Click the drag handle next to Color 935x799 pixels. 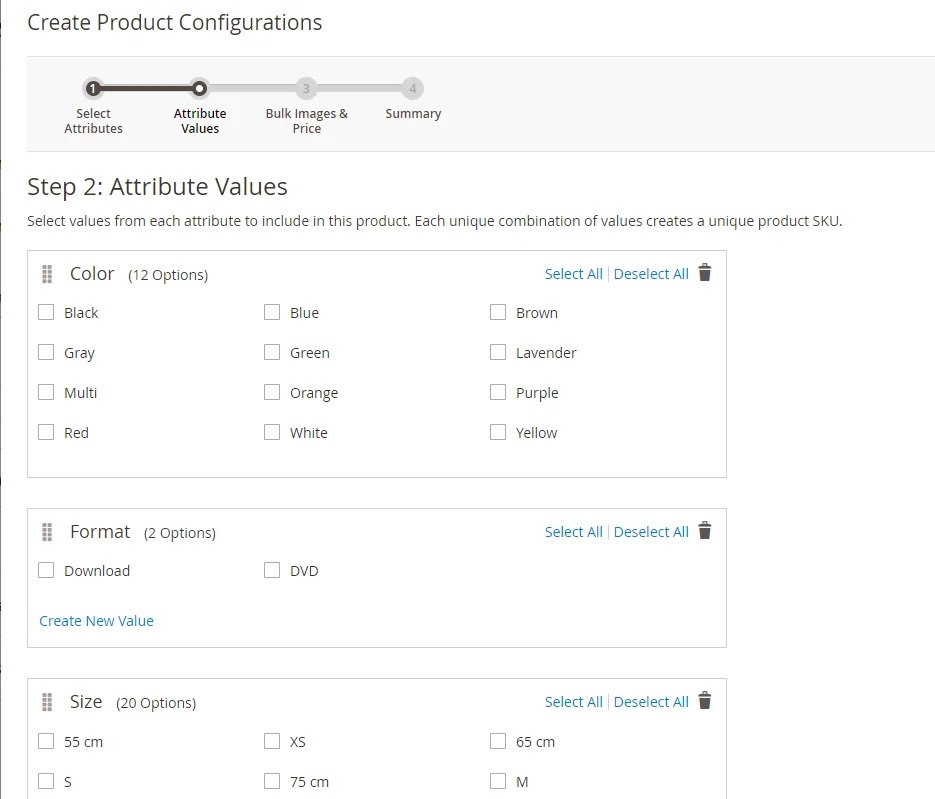coord(46,274)
